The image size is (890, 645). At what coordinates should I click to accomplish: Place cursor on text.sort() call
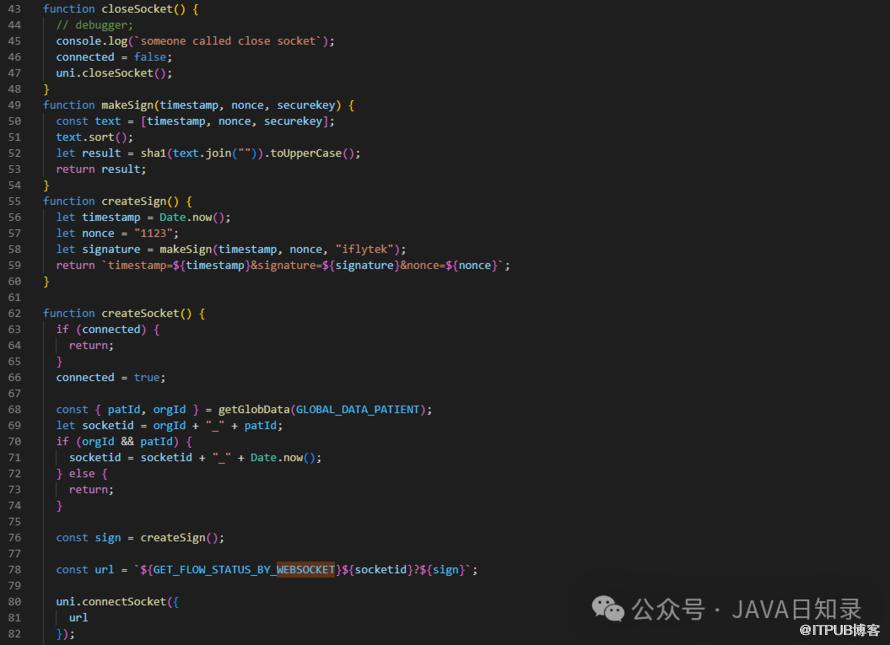click(94, 137)
